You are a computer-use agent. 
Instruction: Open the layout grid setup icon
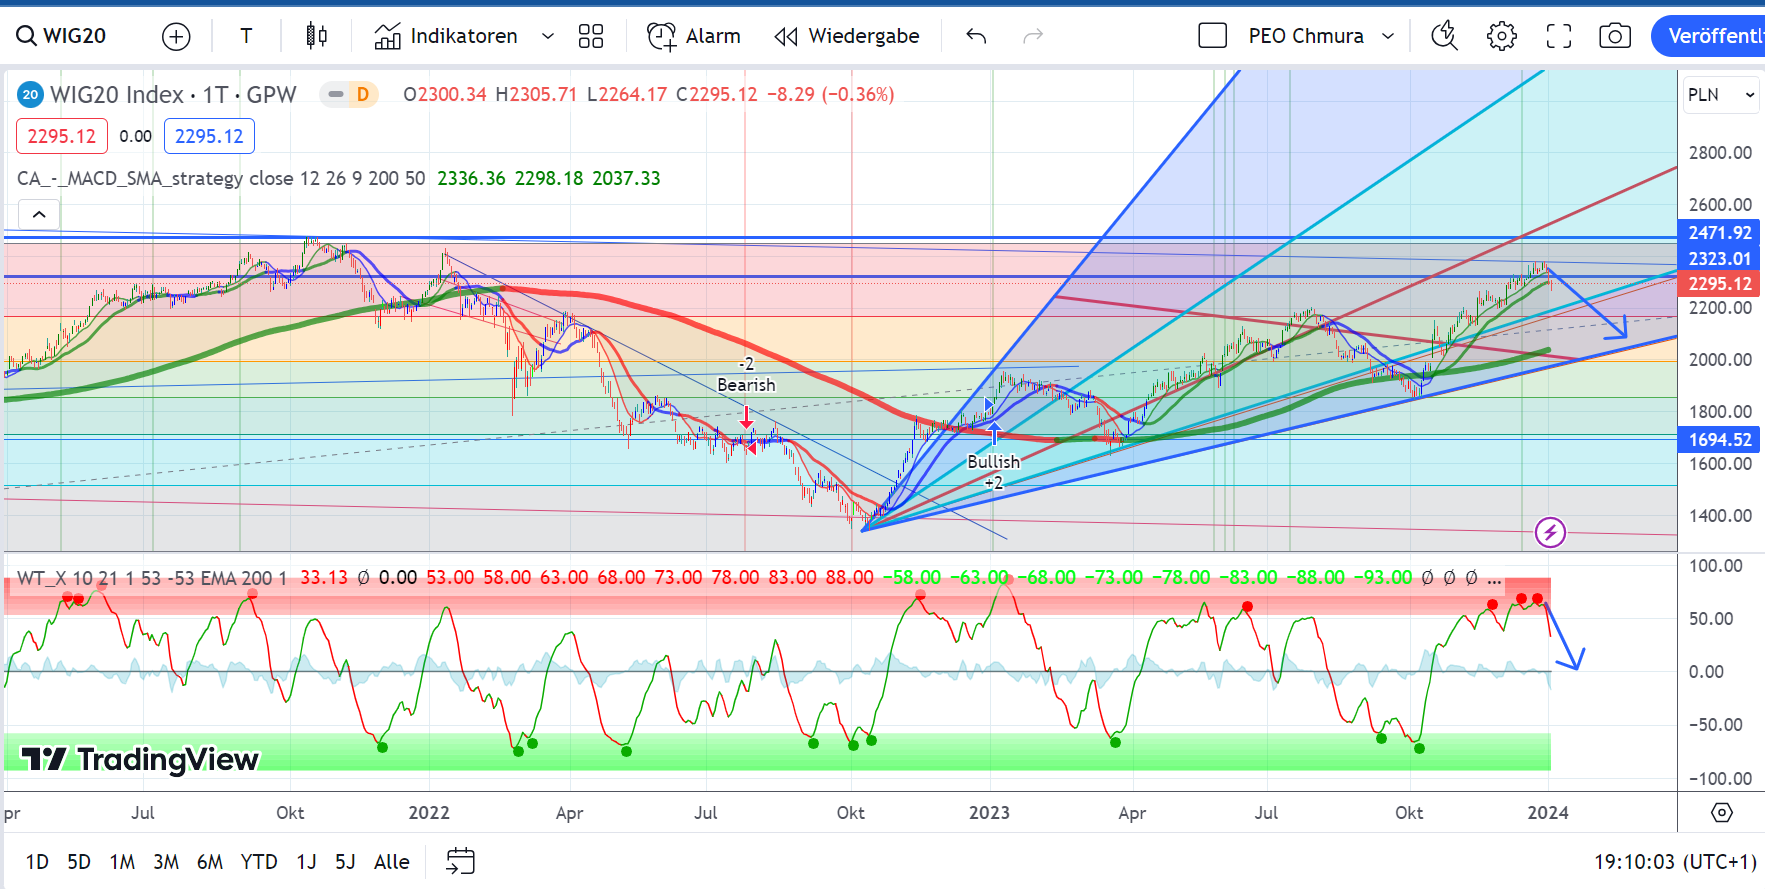tap(591, 37)
